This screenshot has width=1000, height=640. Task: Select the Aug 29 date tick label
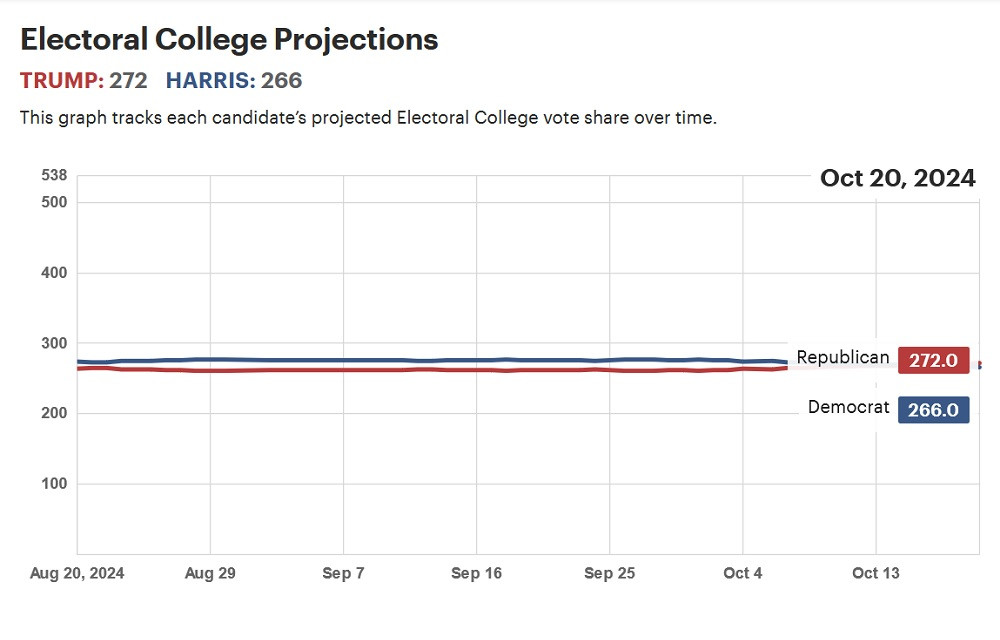211,573
